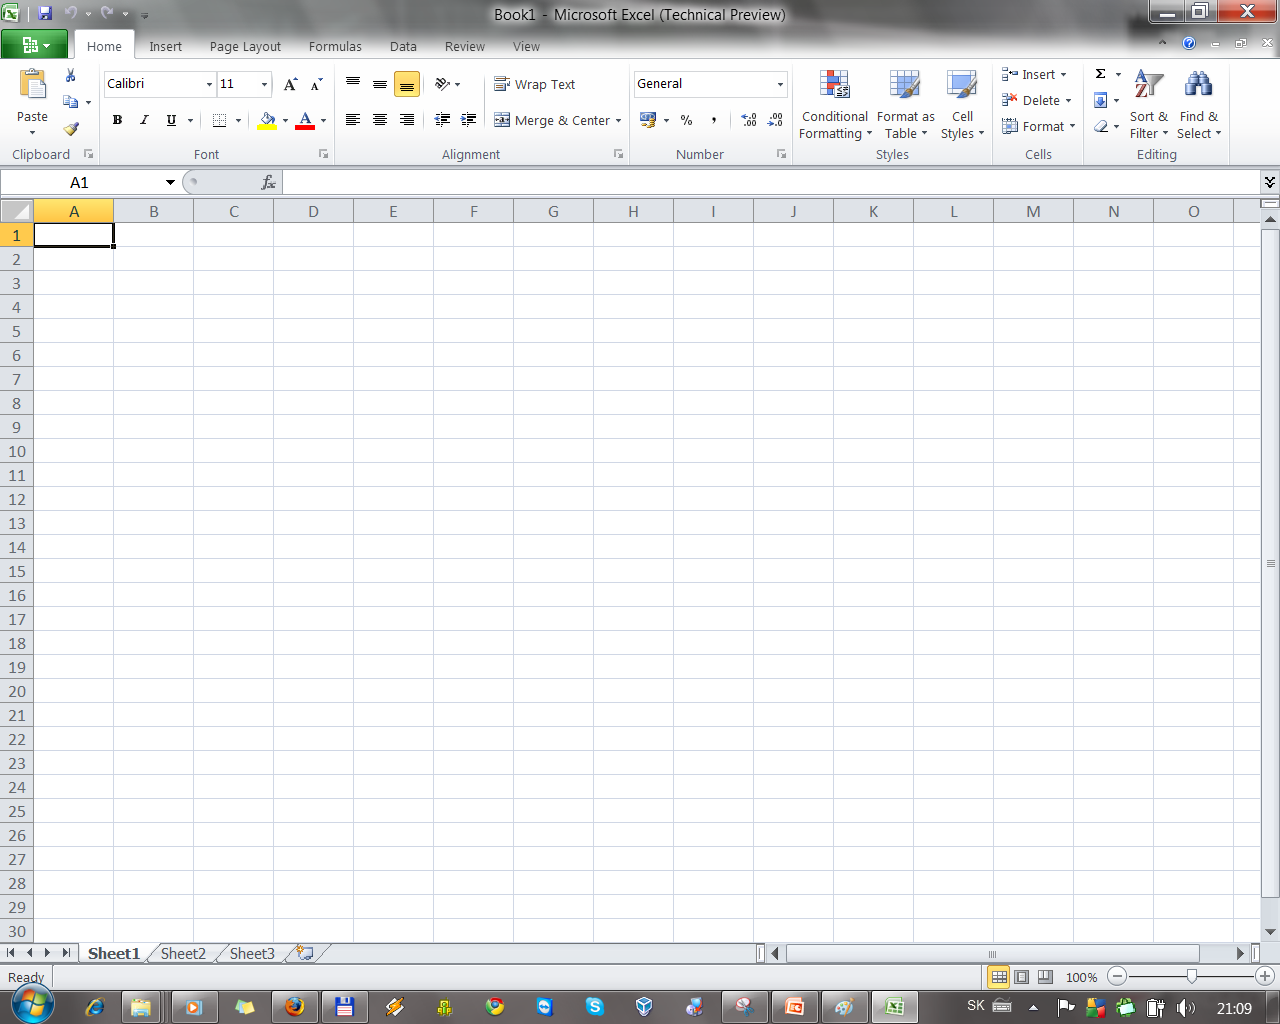
Task: Expand the Name Box dropdown arrow
Action: [x=170, y=182]
